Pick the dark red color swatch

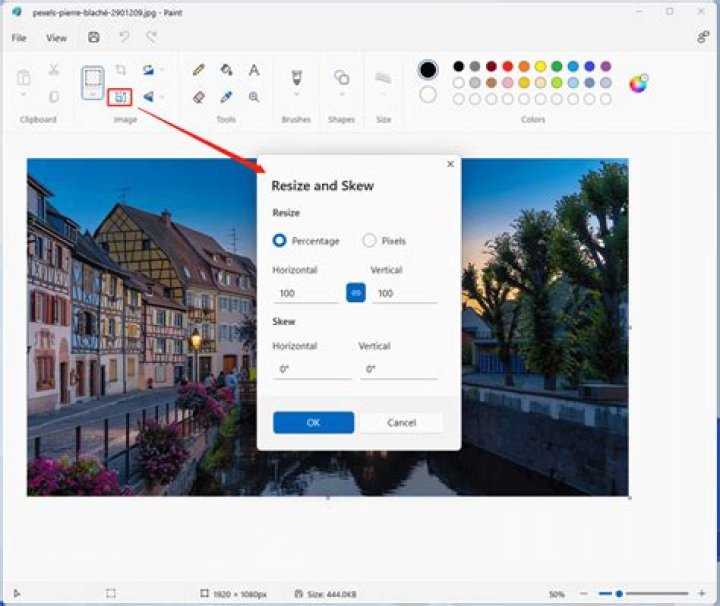point(491,67)
